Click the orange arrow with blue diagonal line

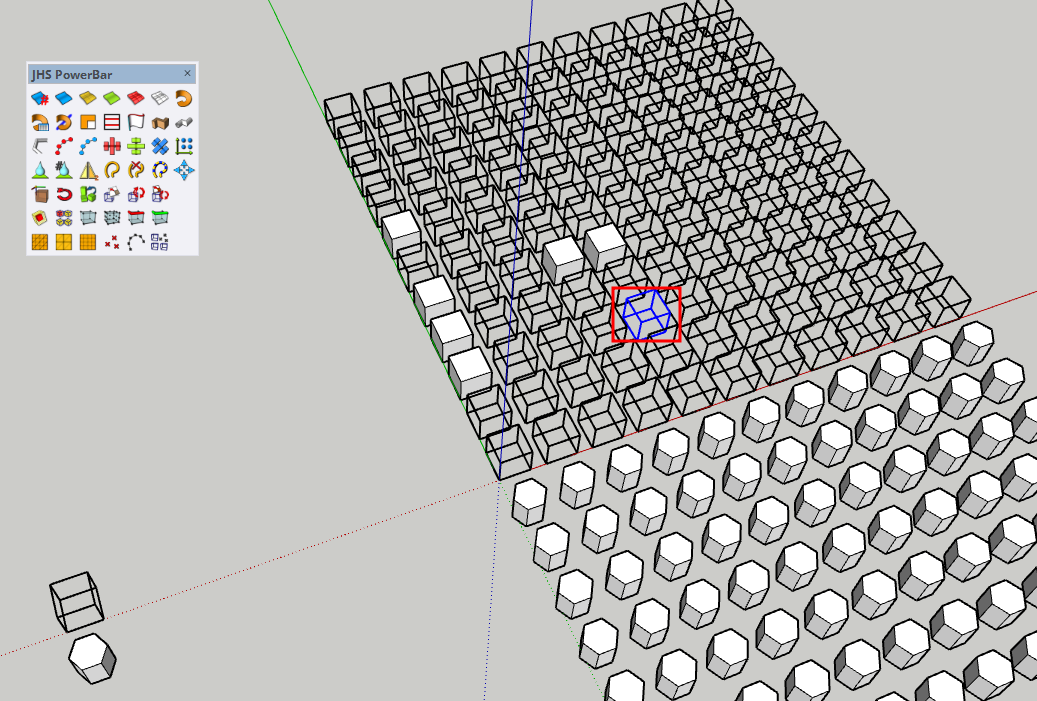[x=63, y=122]
